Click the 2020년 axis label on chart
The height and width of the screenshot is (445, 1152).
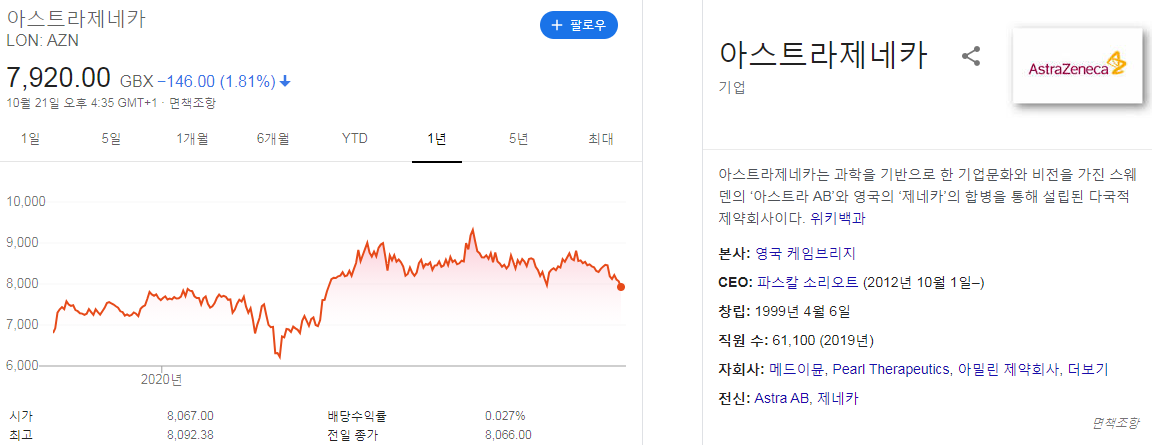point(162,380)
